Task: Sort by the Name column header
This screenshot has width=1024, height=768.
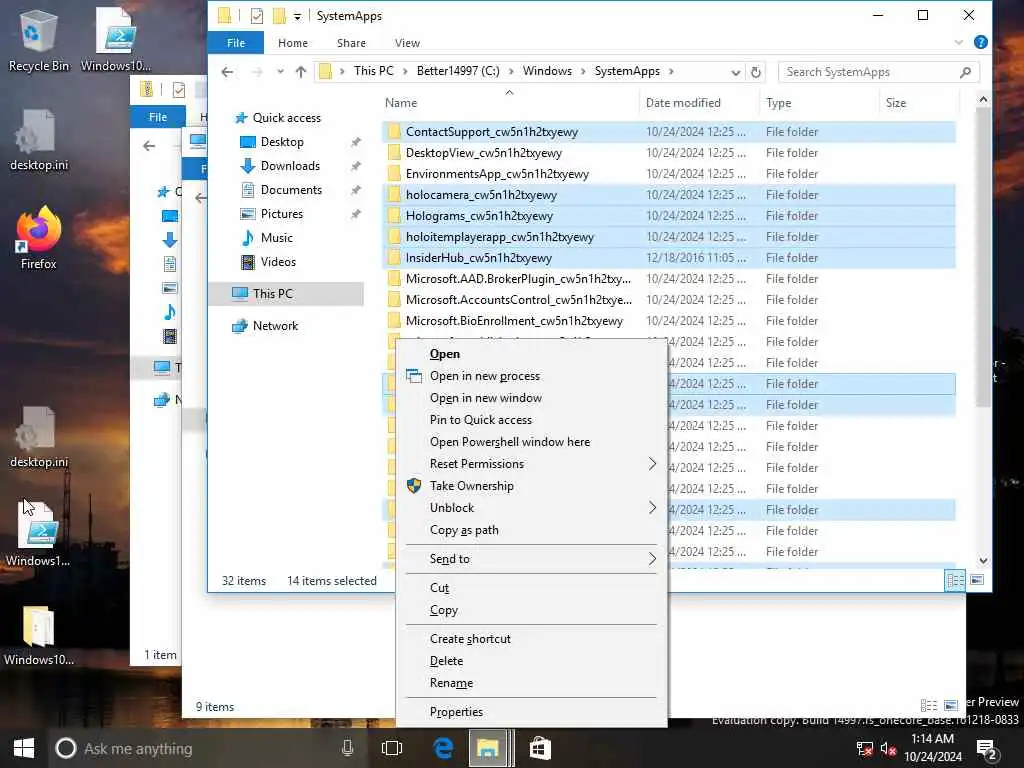Action: [x=510, y=103]
